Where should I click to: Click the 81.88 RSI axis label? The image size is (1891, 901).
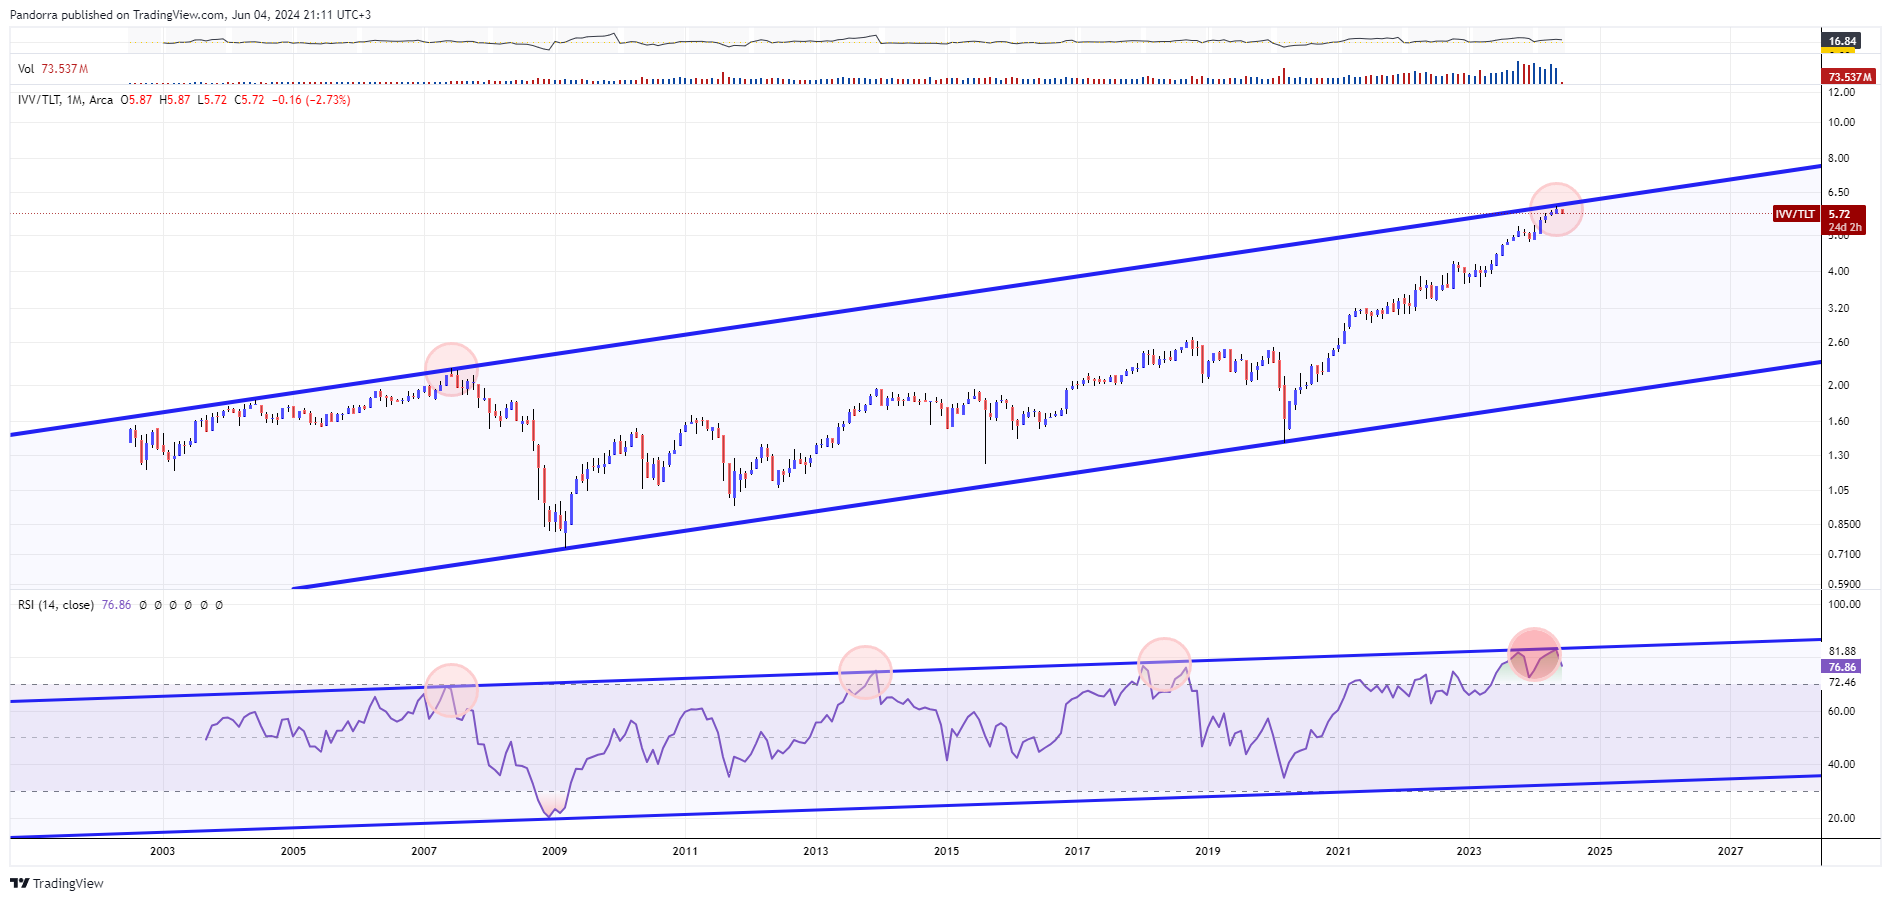tap(1842, 651)
